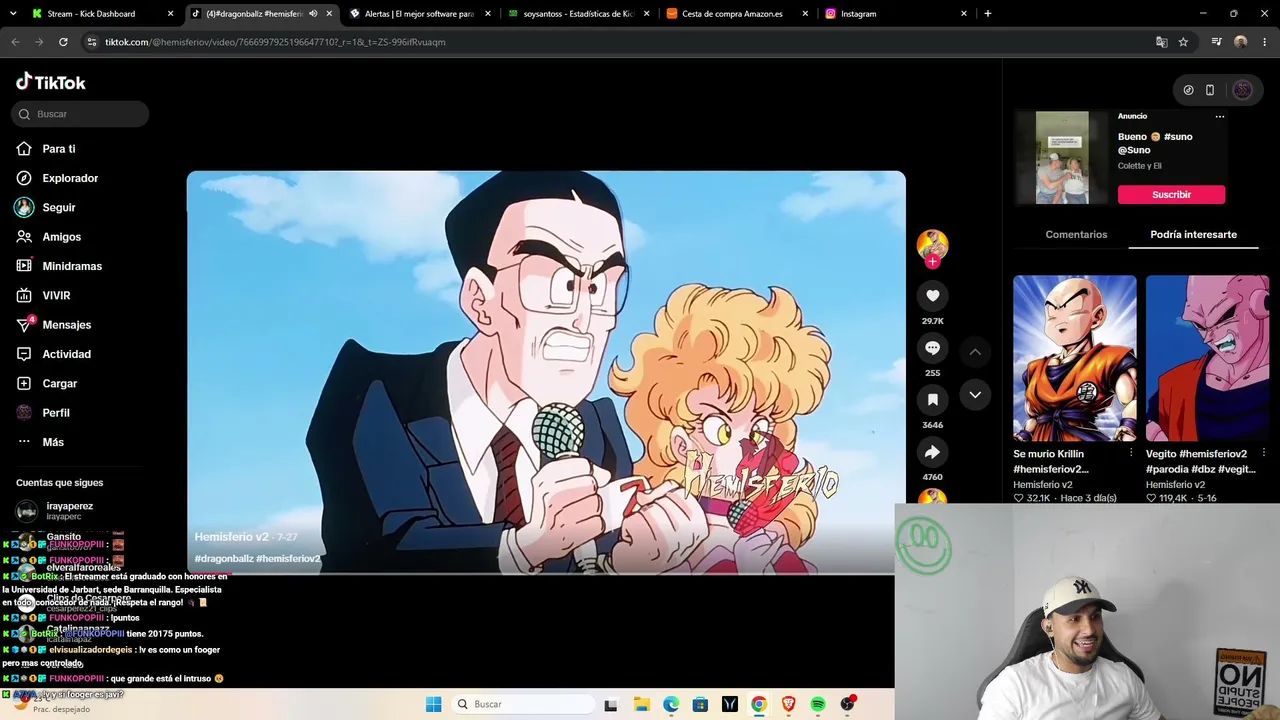
Task: Bookmark this page with the star icon
Action: point(1183,42)
